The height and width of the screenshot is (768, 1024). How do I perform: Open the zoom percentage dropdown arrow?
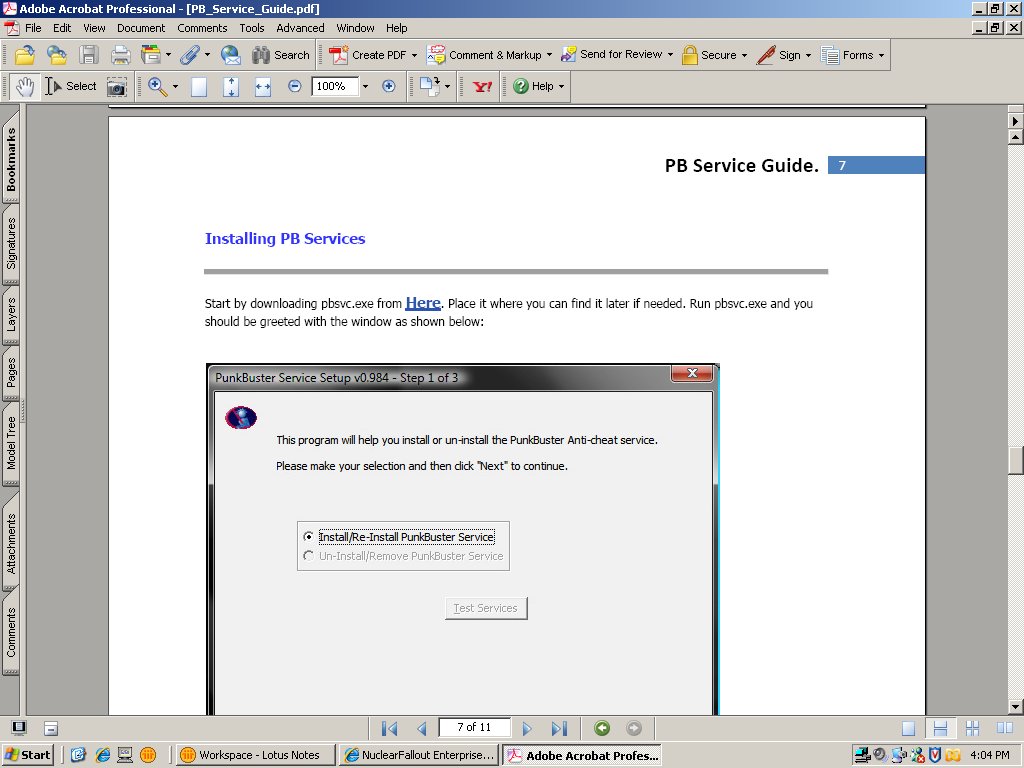(x=365, y=87)
